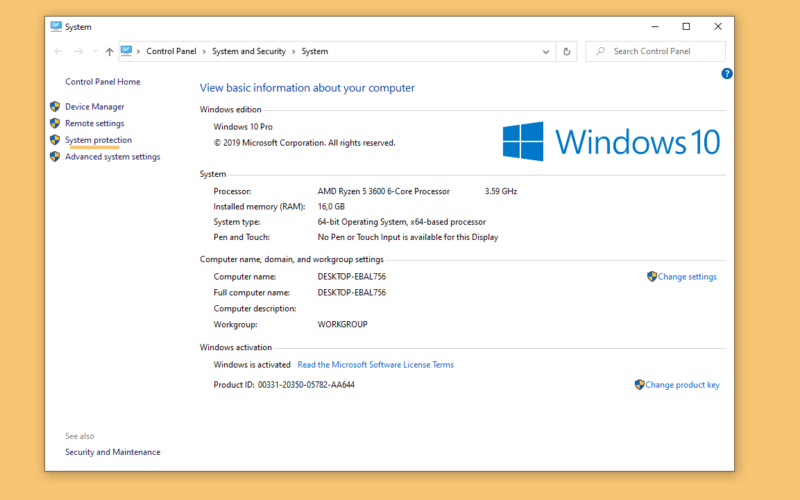Click the System window title bar icon
The width and height of the screenshot is (800, 500).
[56, 27]
